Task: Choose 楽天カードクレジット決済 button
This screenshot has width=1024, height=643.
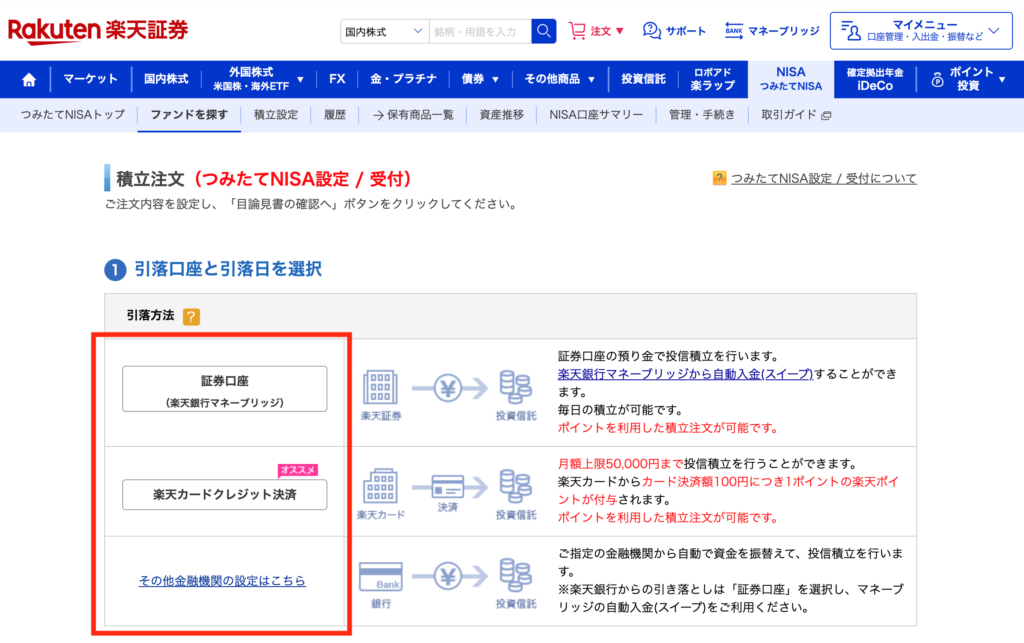Action: [225, 495]
